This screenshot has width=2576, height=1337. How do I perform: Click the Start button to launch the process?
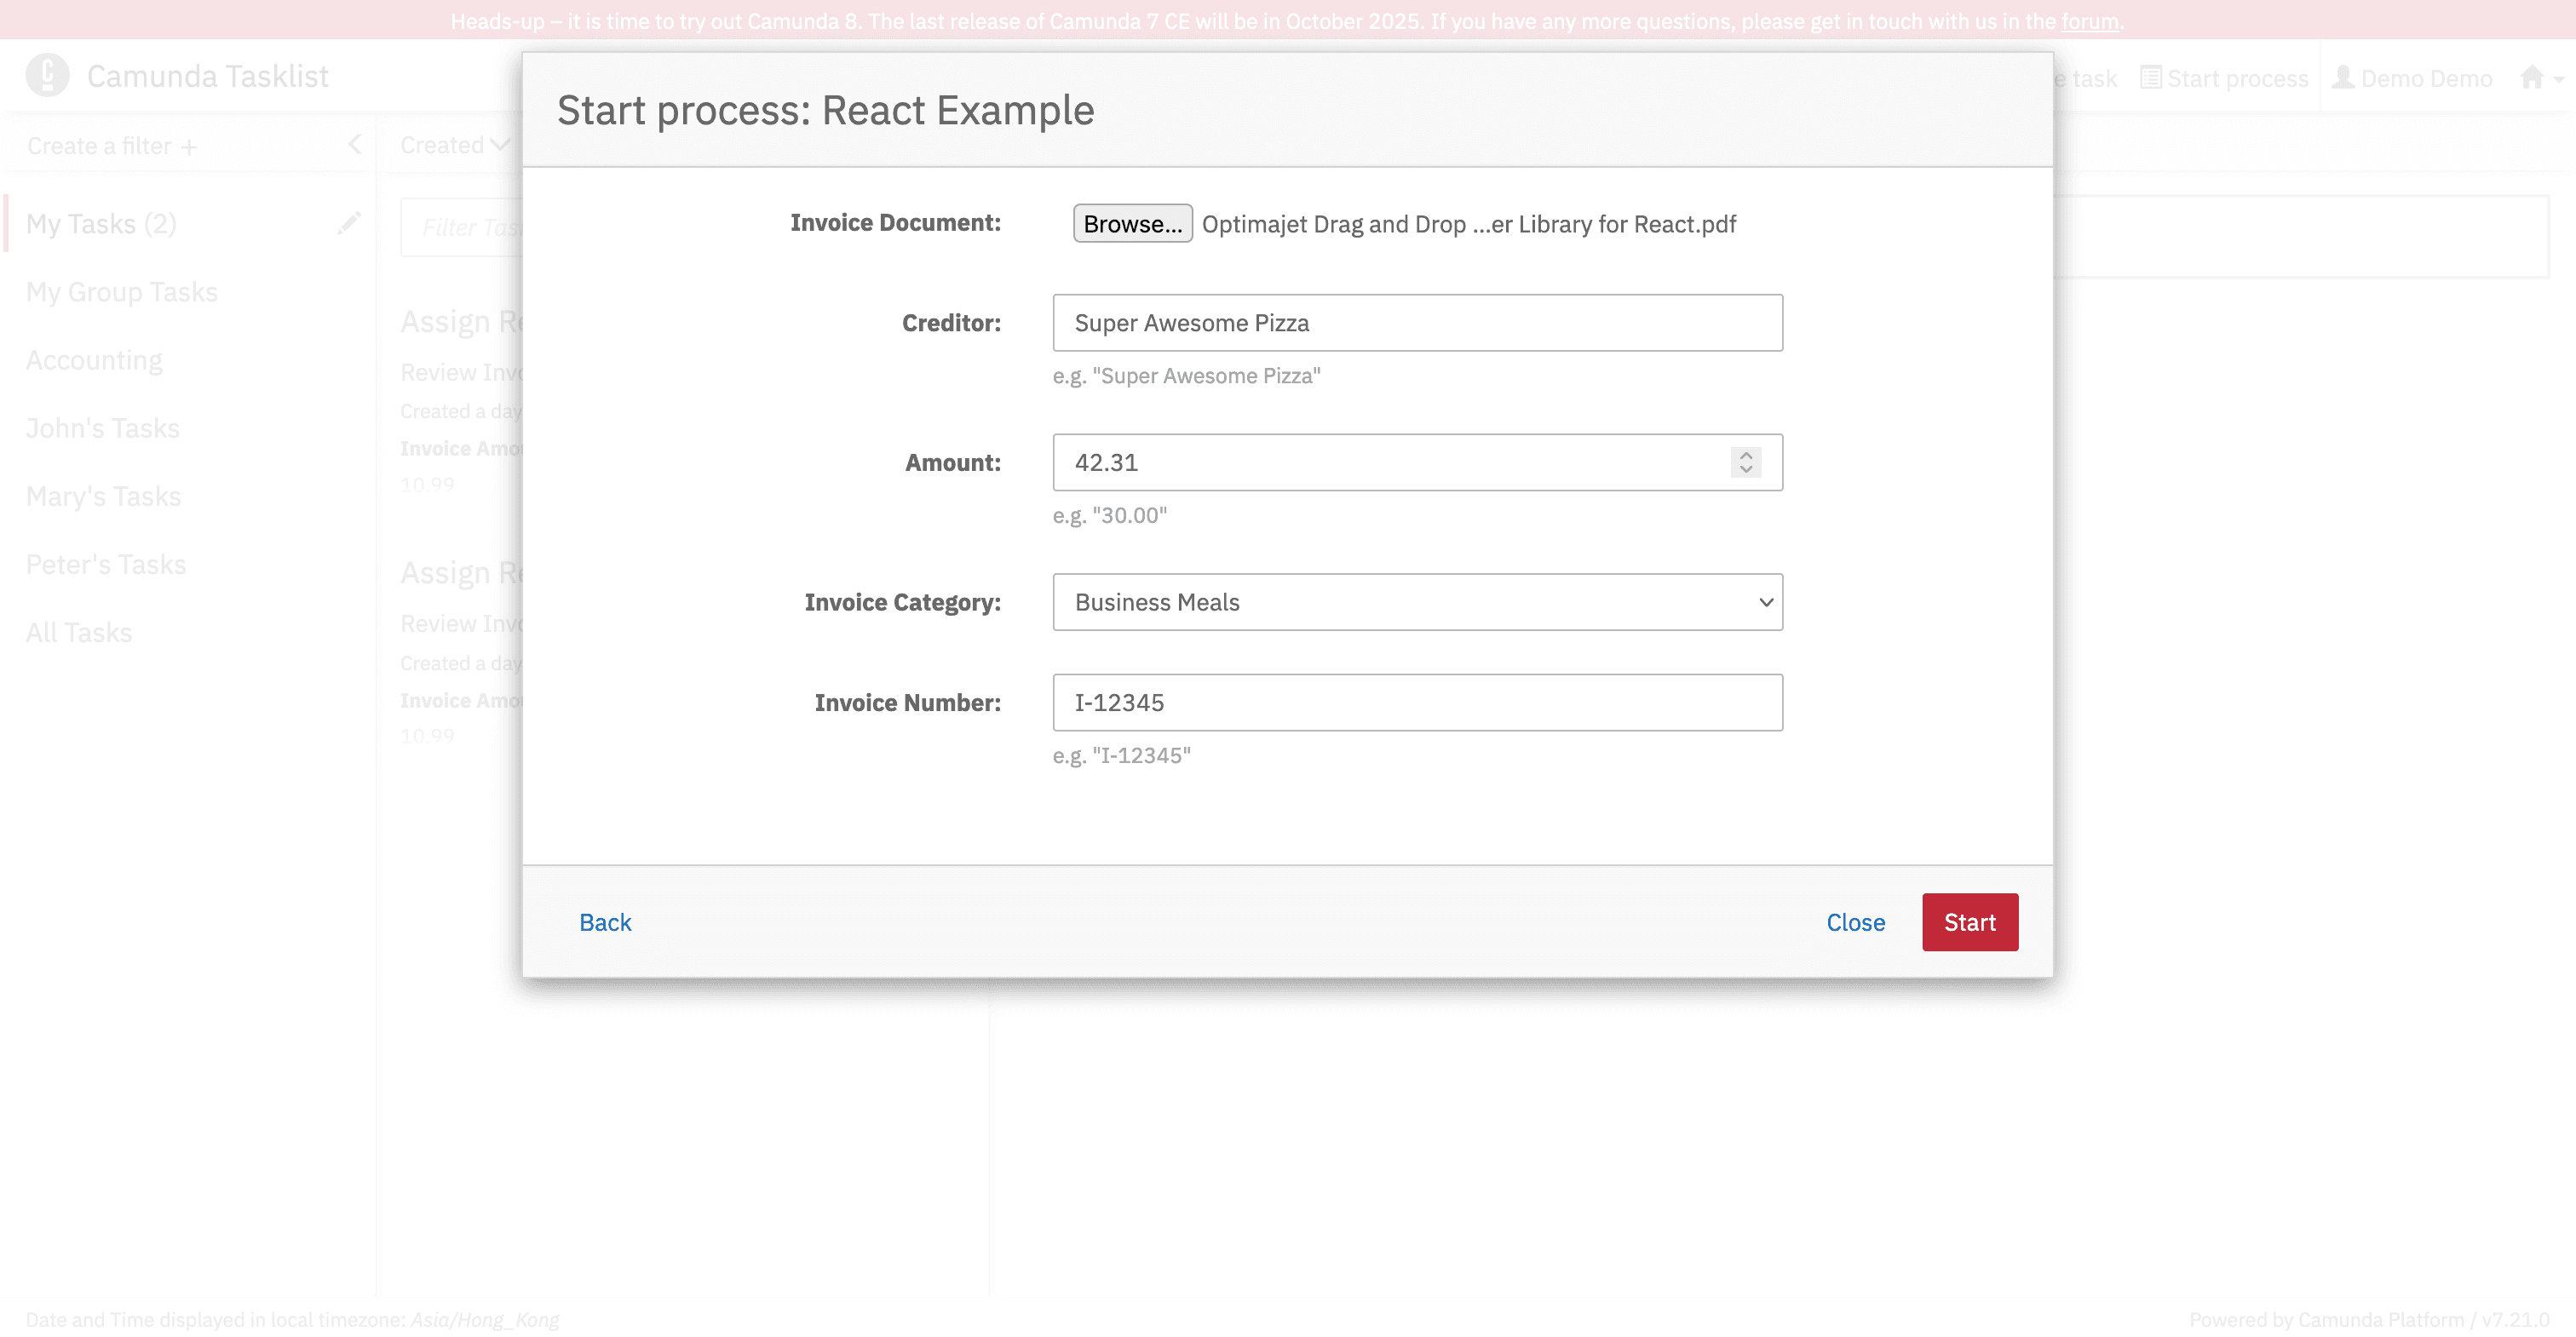(1969, 922)
